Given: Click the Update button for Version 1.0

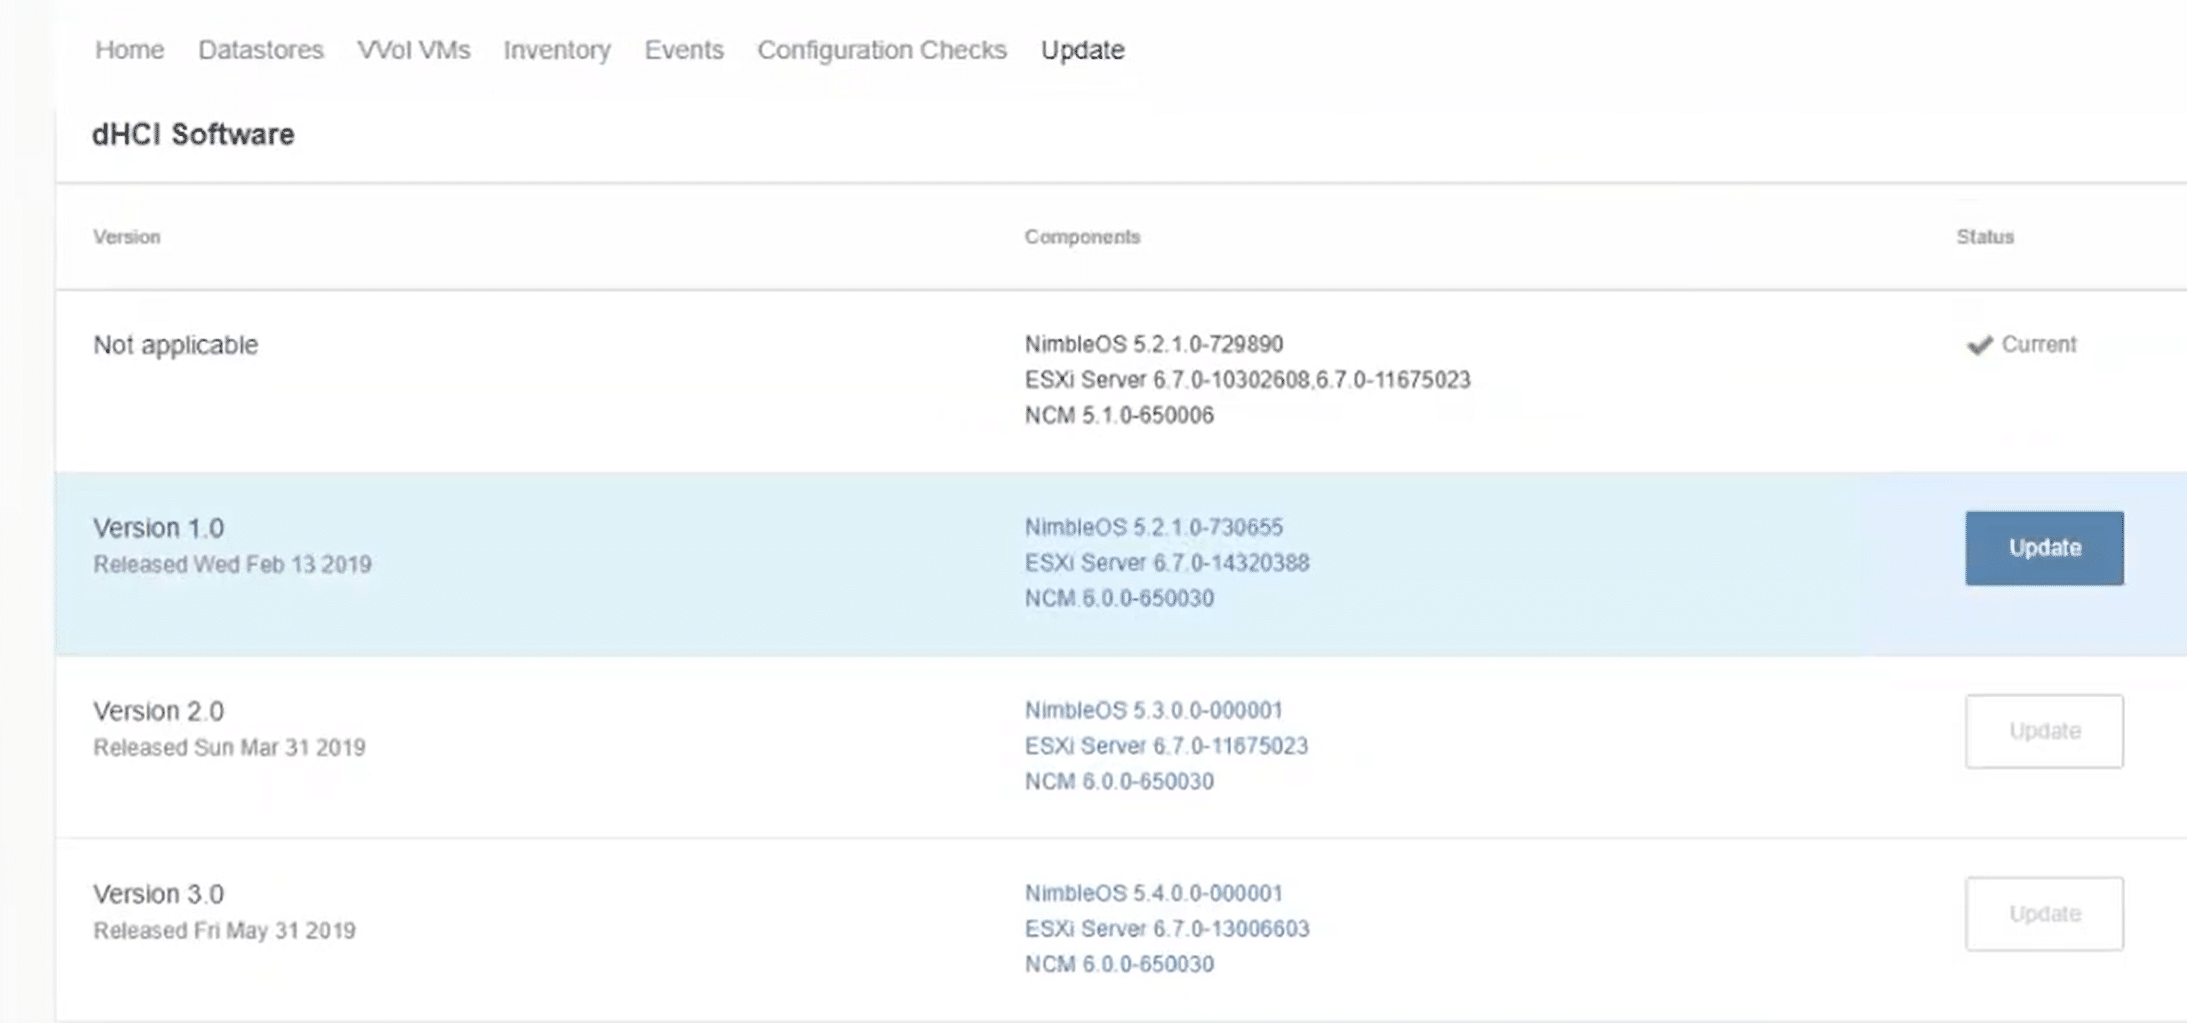Looking at the screenshot, I should tap(2044, 548).
